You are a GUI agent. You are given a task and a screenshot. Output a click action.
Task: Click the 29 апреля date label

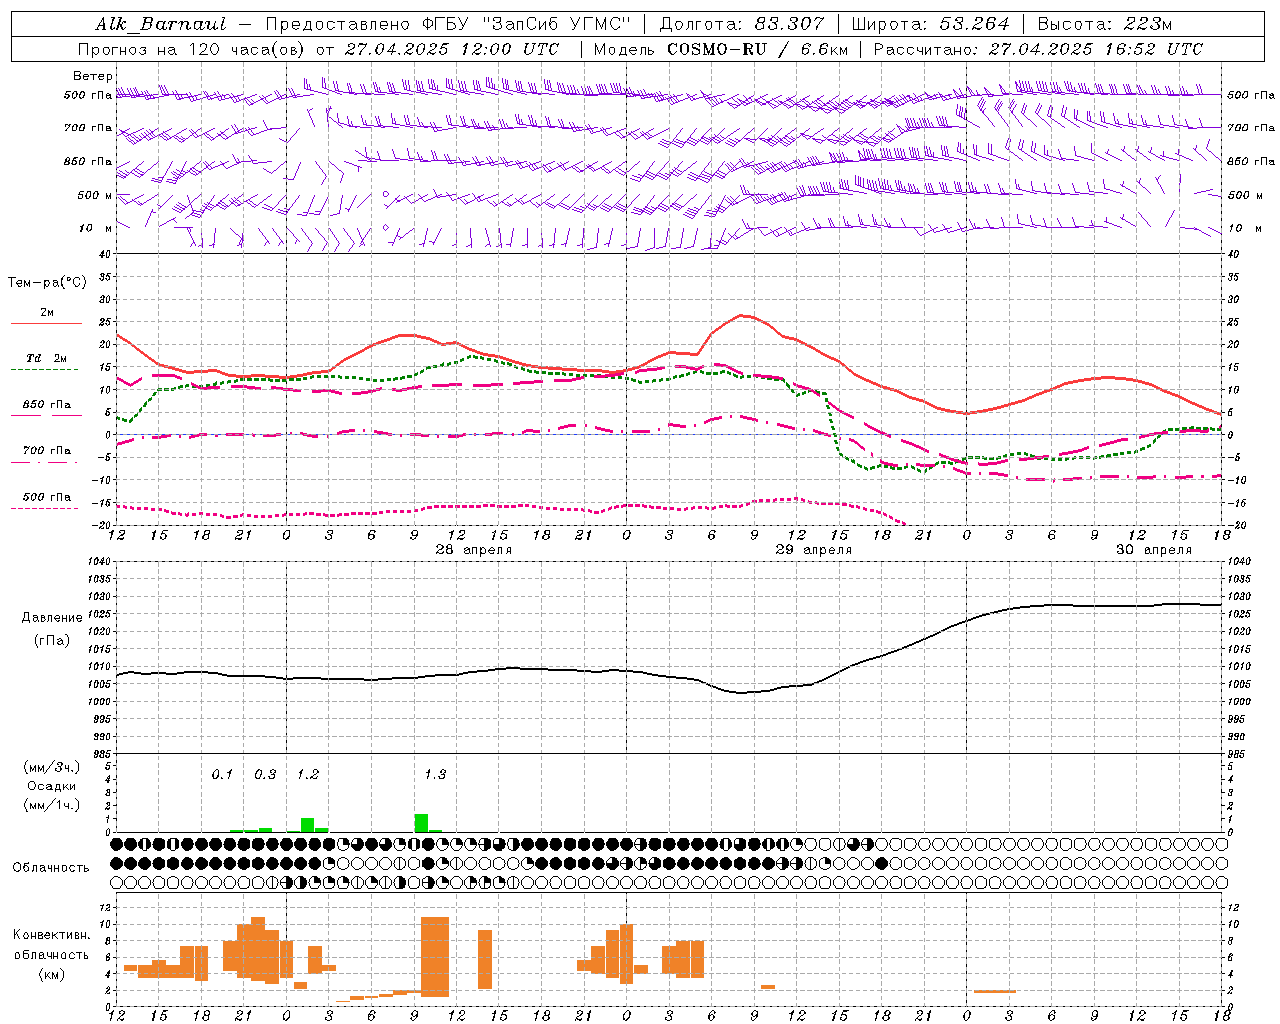[813, 550]
